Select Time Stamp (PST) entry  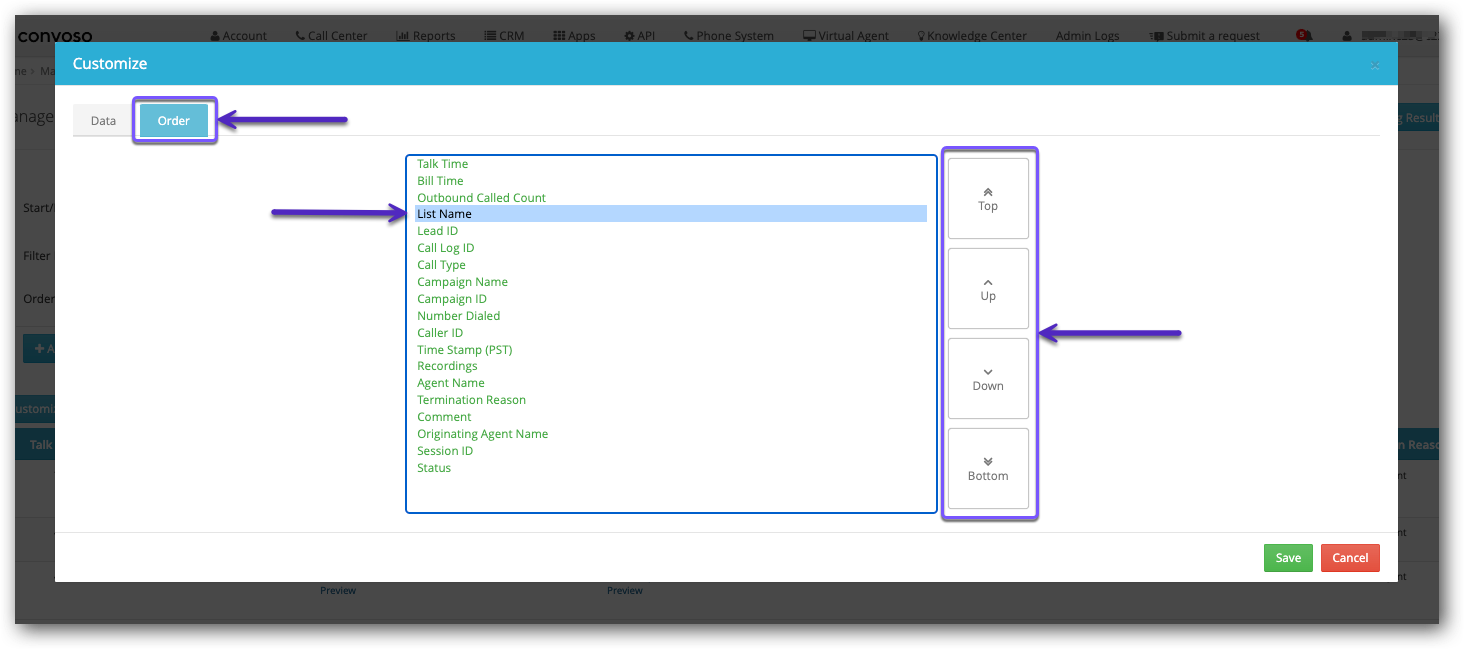[671, 350]
